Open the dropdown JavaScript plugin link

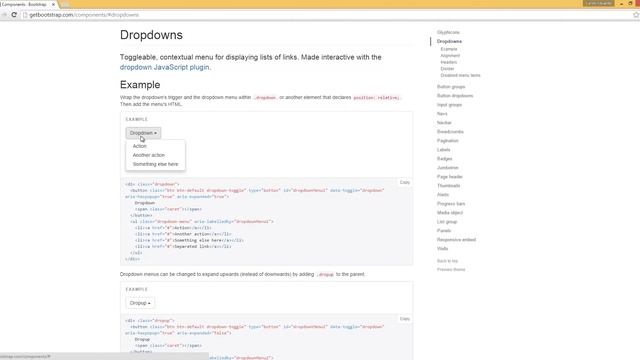click(x=164, y=67)
